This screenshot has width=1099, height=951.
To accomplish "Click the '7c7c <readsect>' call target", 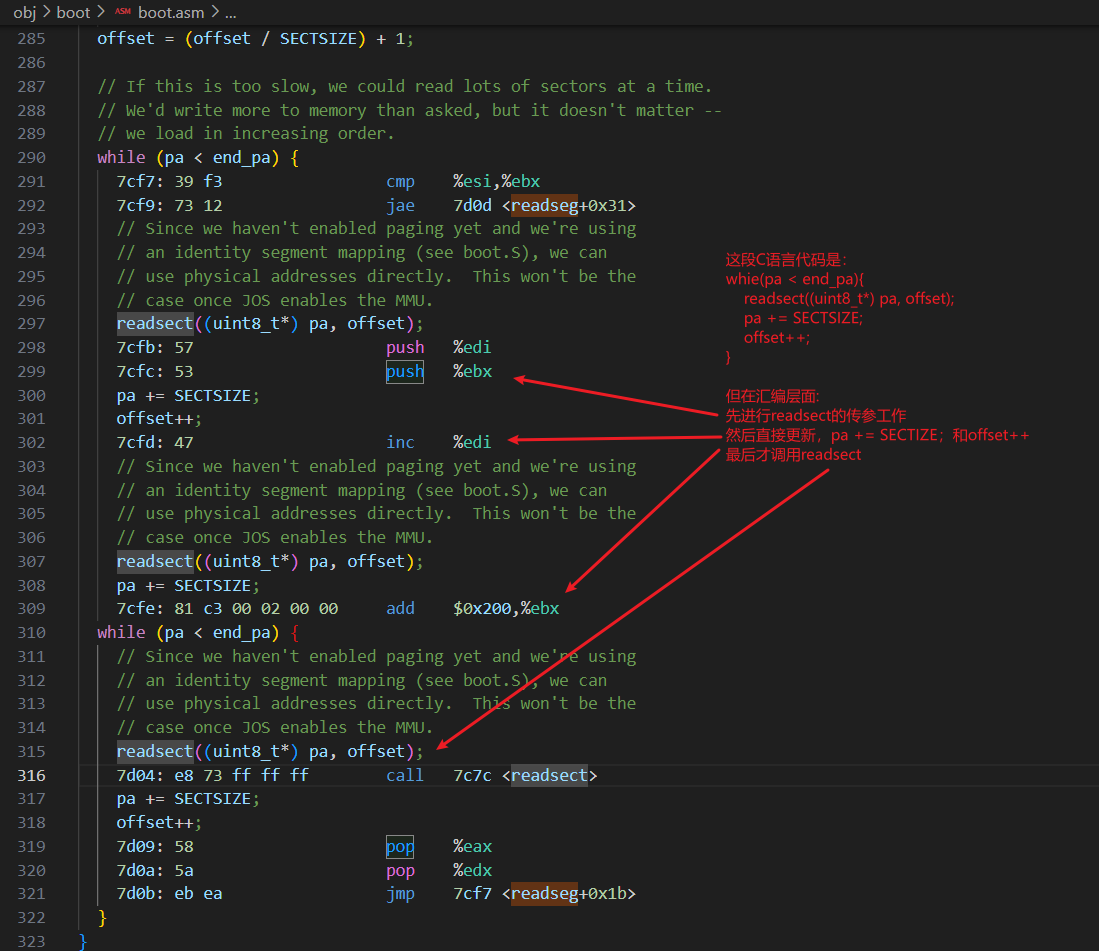I will [525, 775].
